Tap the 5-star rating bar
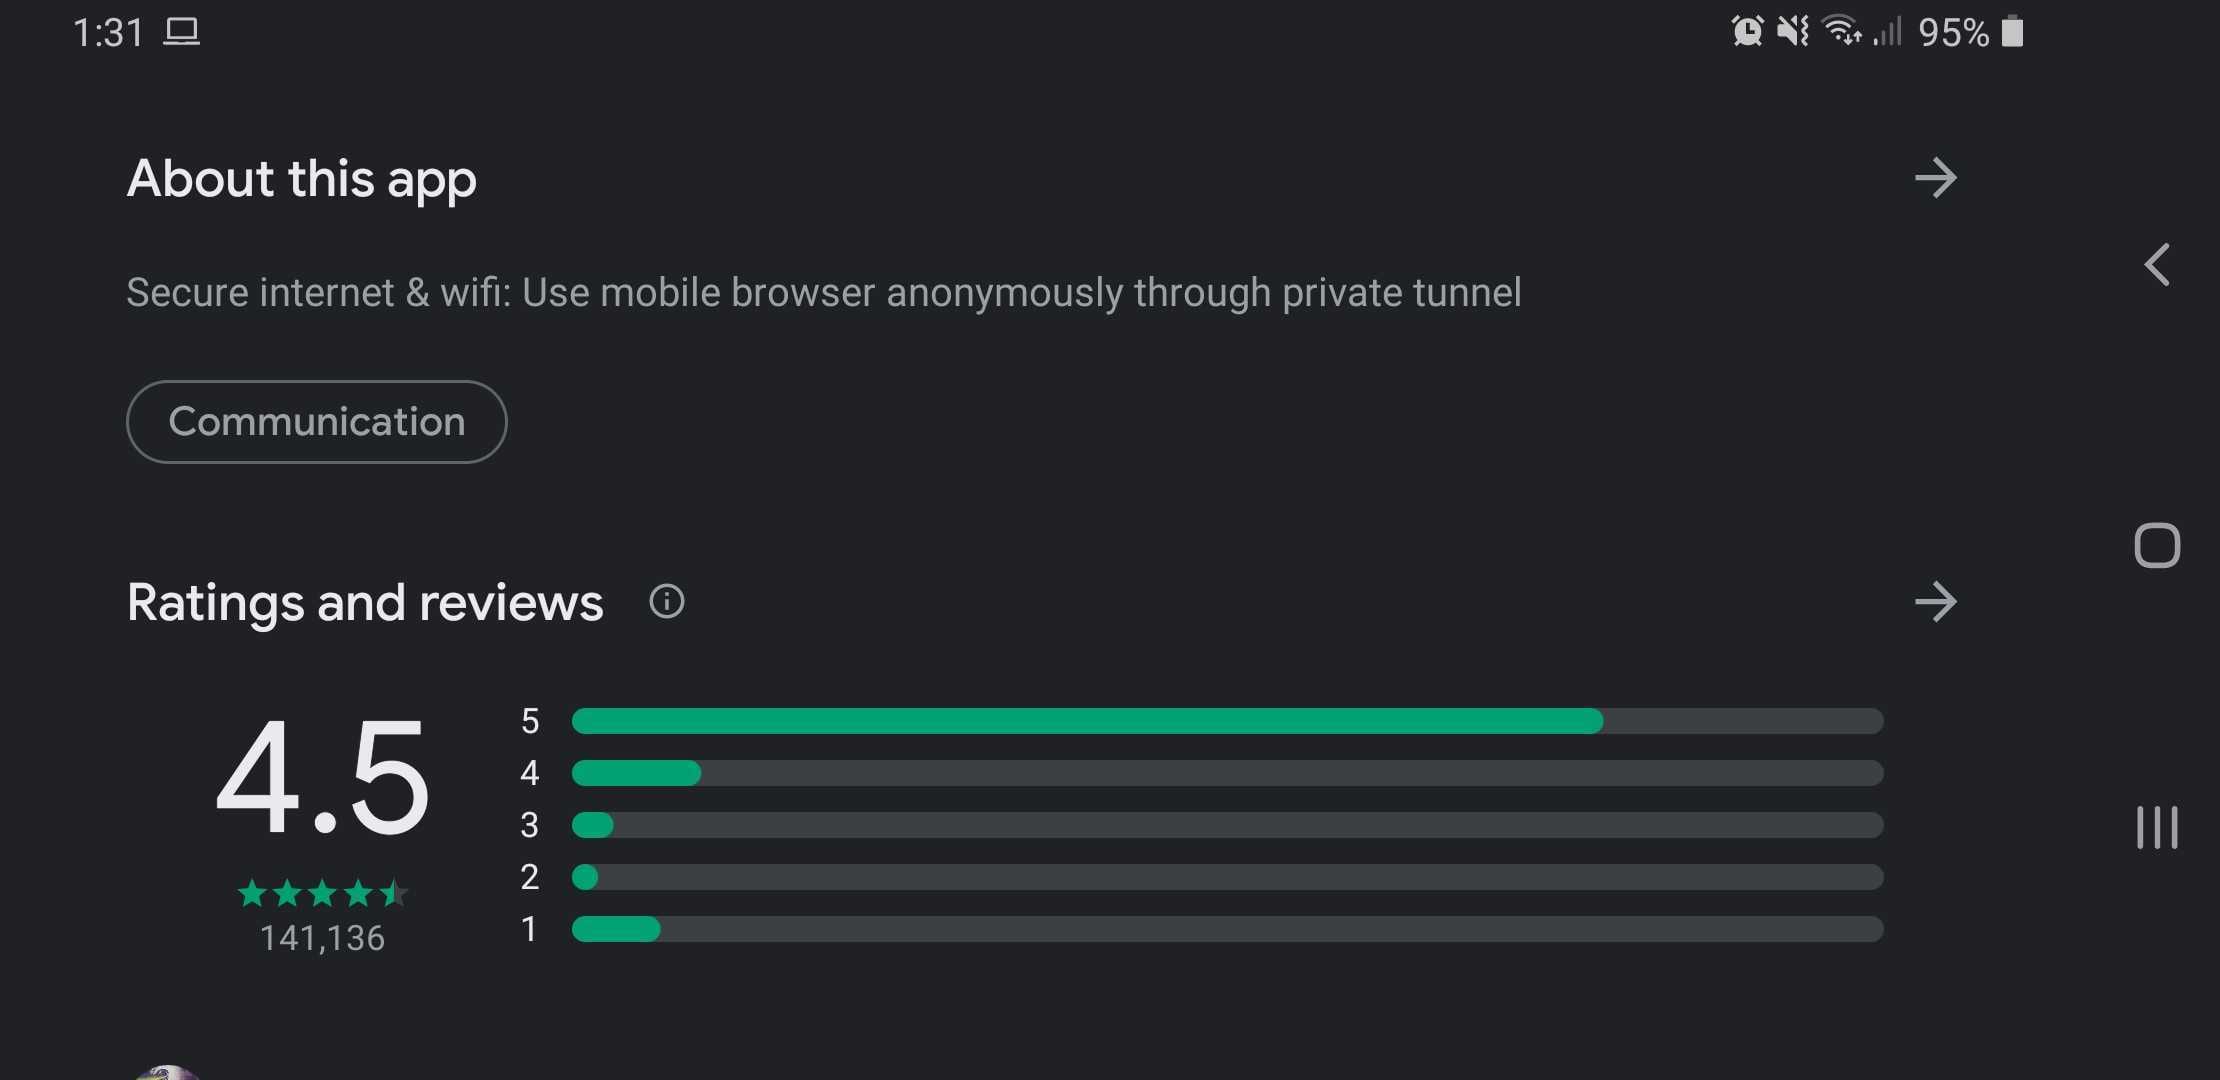Screen dimensions: 2220x1080 (x=1227, y=721)
